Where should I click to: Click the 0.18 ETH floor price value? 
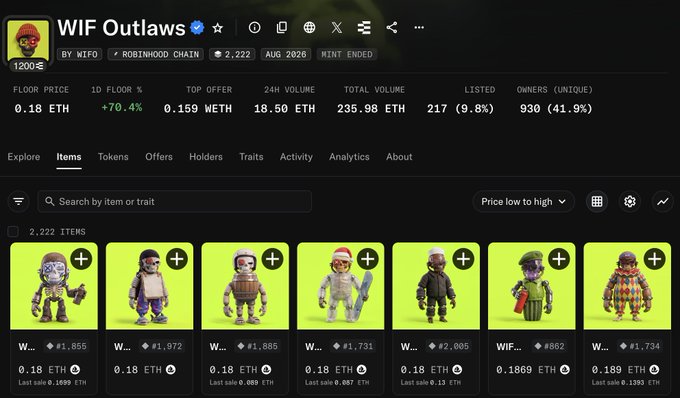pyautogui.click(x=42, y=108)
